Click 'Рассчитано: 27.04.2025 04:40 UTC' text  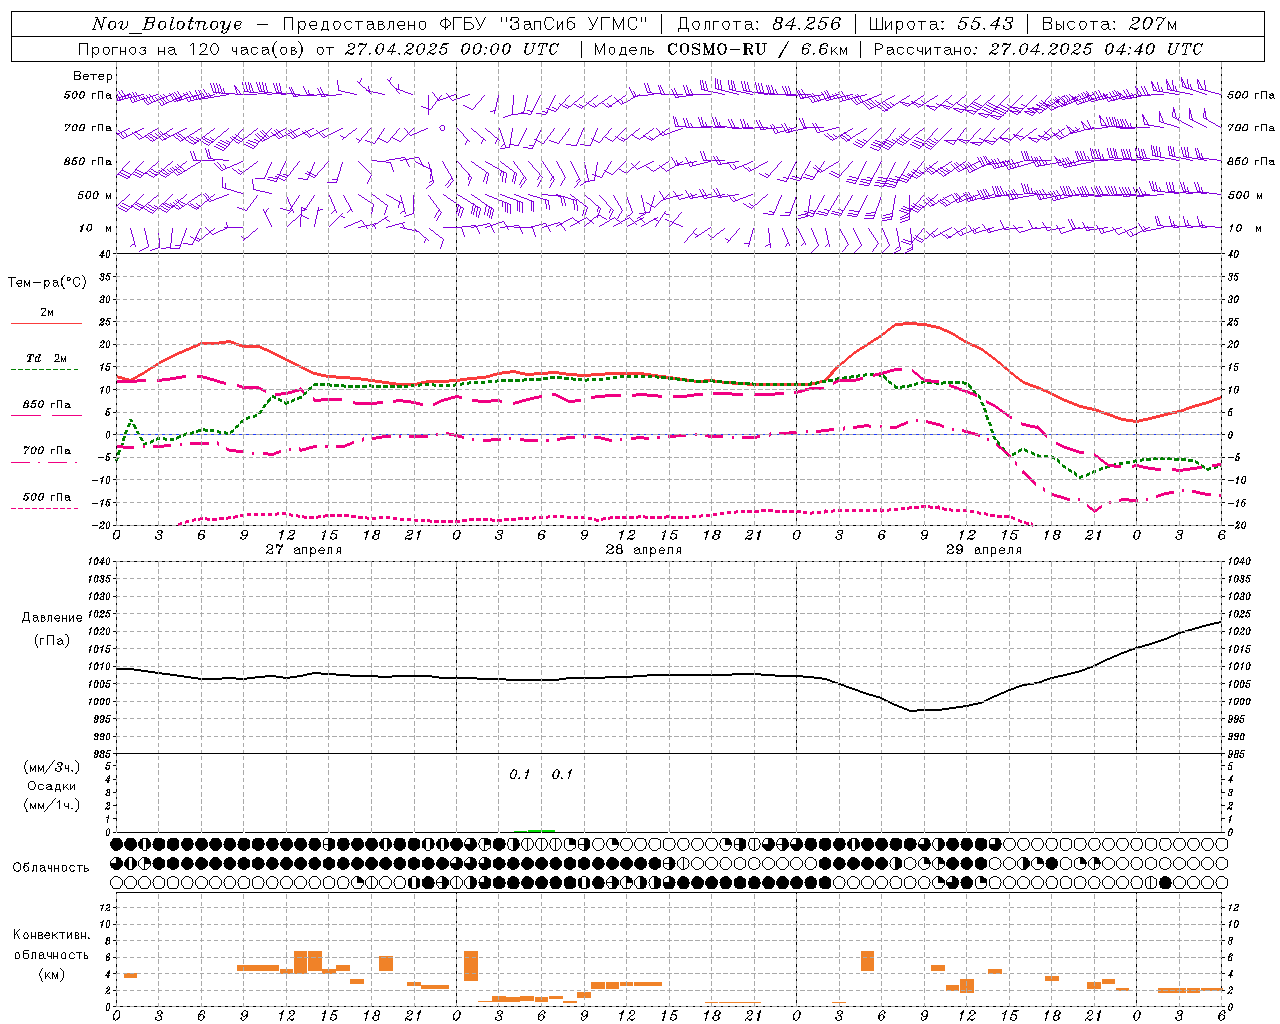coord(1038,49)
